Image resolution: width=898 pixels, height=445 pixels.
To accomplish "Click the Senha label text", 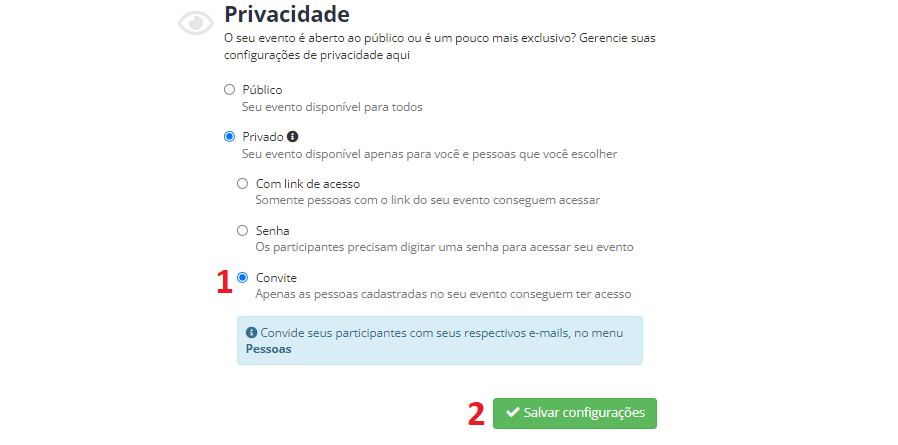I will pos(273,231).
